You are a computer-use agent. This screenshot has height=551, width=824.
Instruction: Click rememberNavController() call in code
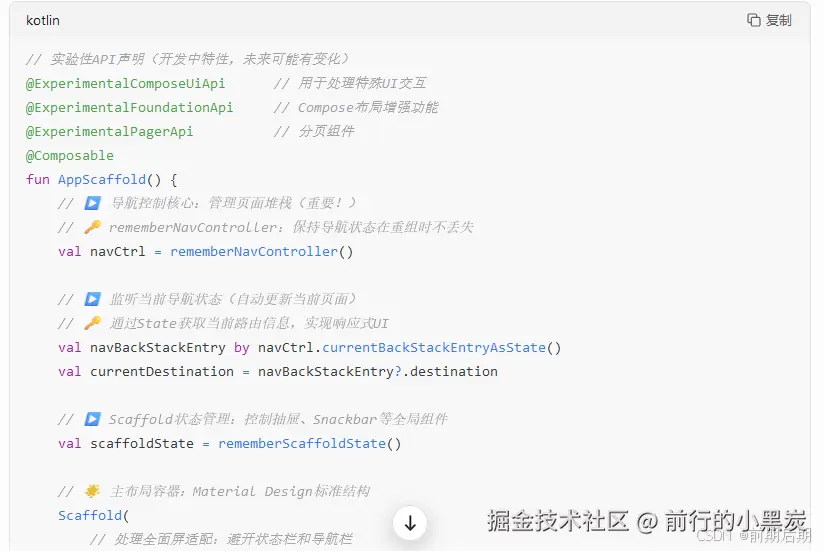pyautogui.click(x=261, y=252)
